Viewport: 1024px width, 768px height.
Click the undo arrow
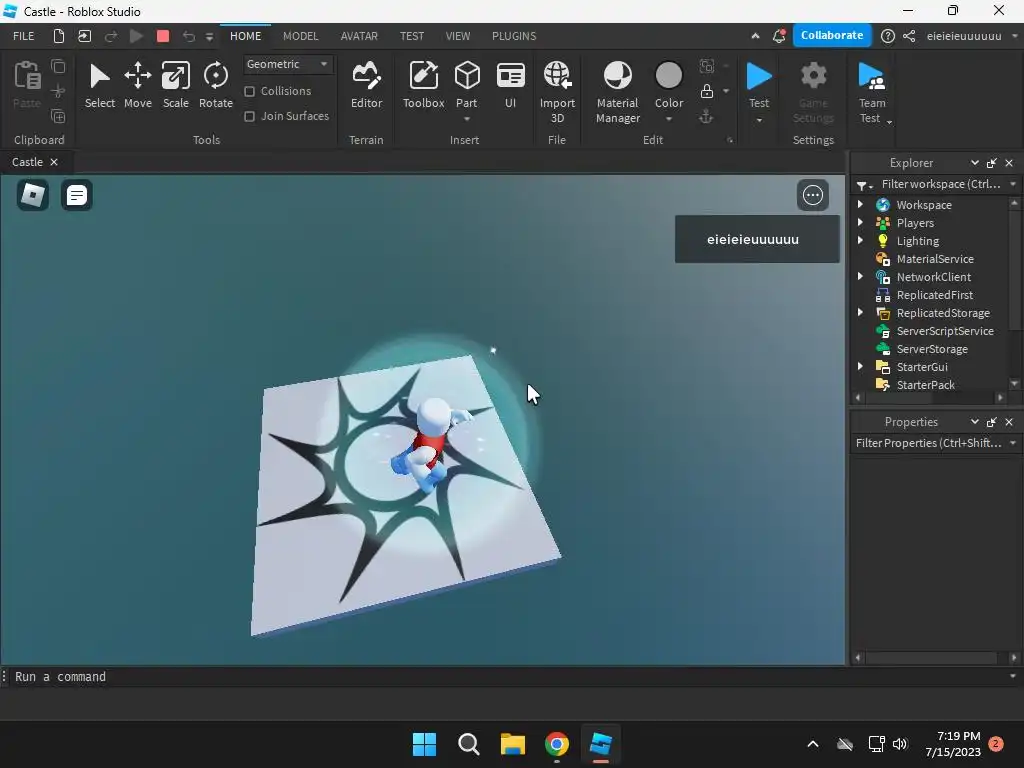point(189,36)
